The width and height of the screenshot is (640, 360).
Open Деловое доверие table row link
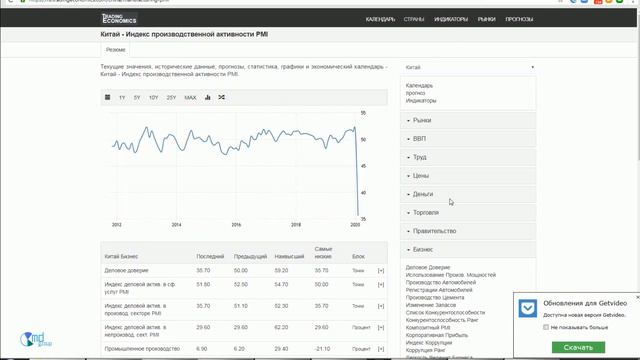coord(126,271)
